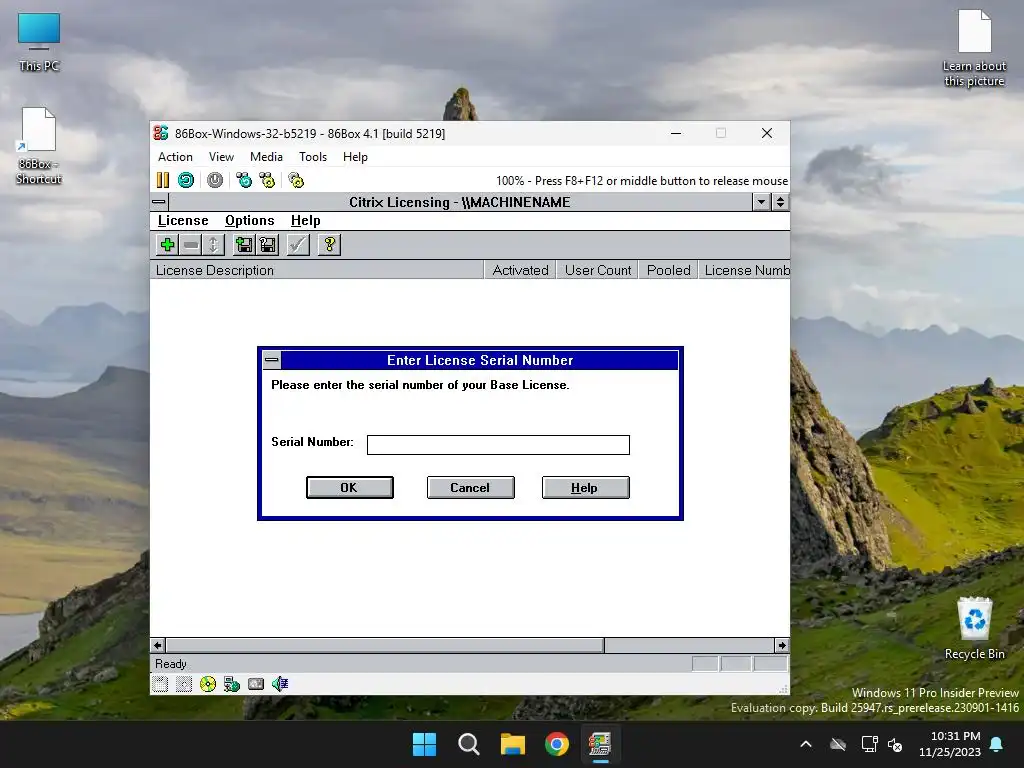Viewport: 1024px width, 768px height.
Task: Open 86Box machine settings icon
Action: point(296,180)
